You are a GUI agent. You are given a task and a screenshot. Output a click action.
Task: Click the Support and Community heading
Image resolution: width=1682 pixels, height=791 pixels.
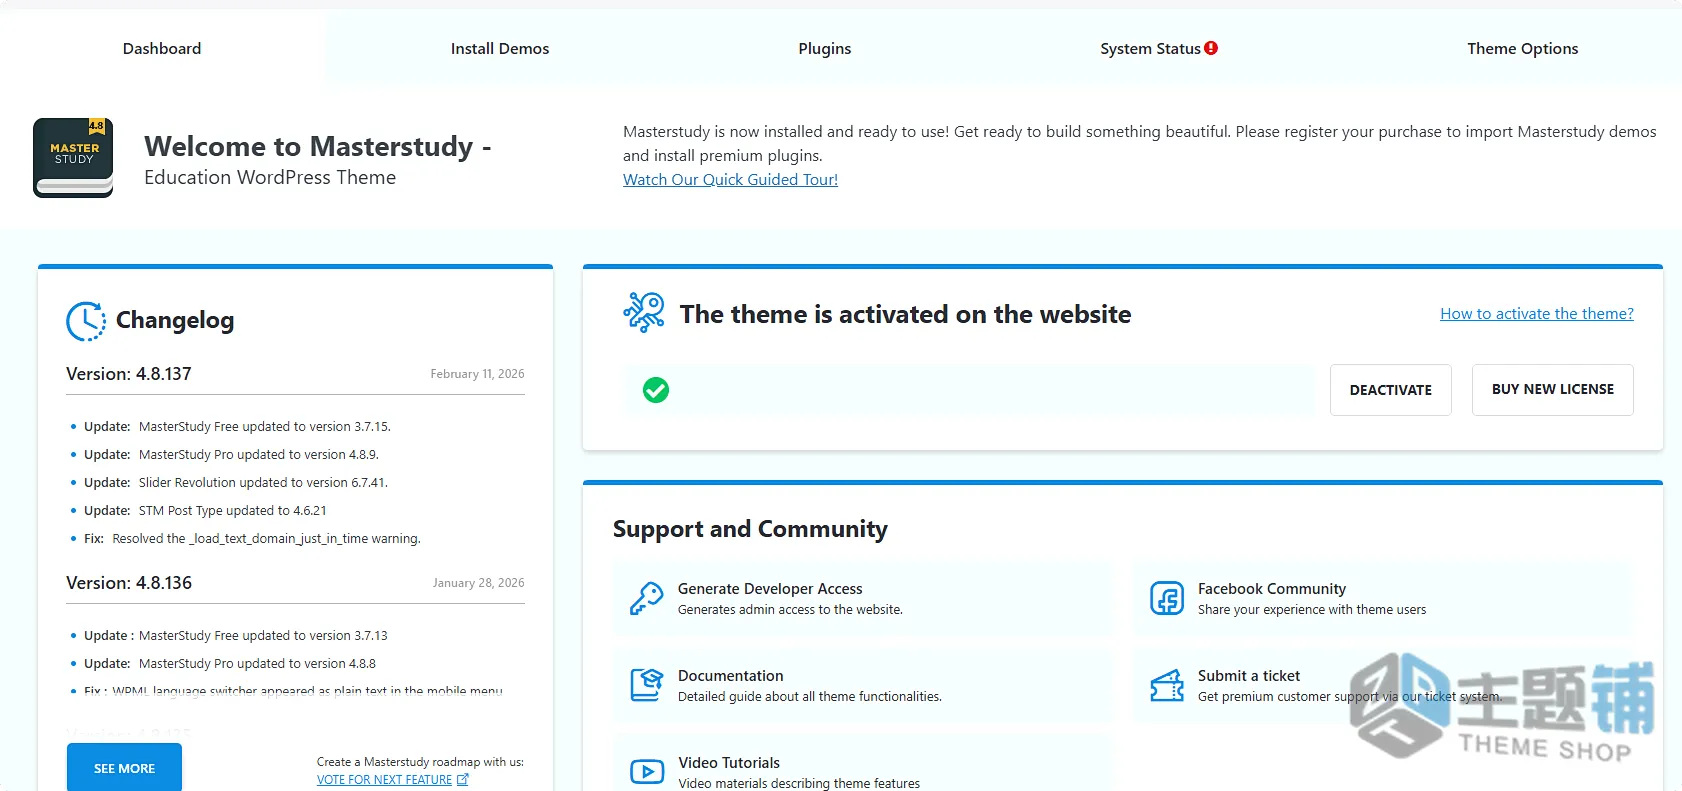750,529
